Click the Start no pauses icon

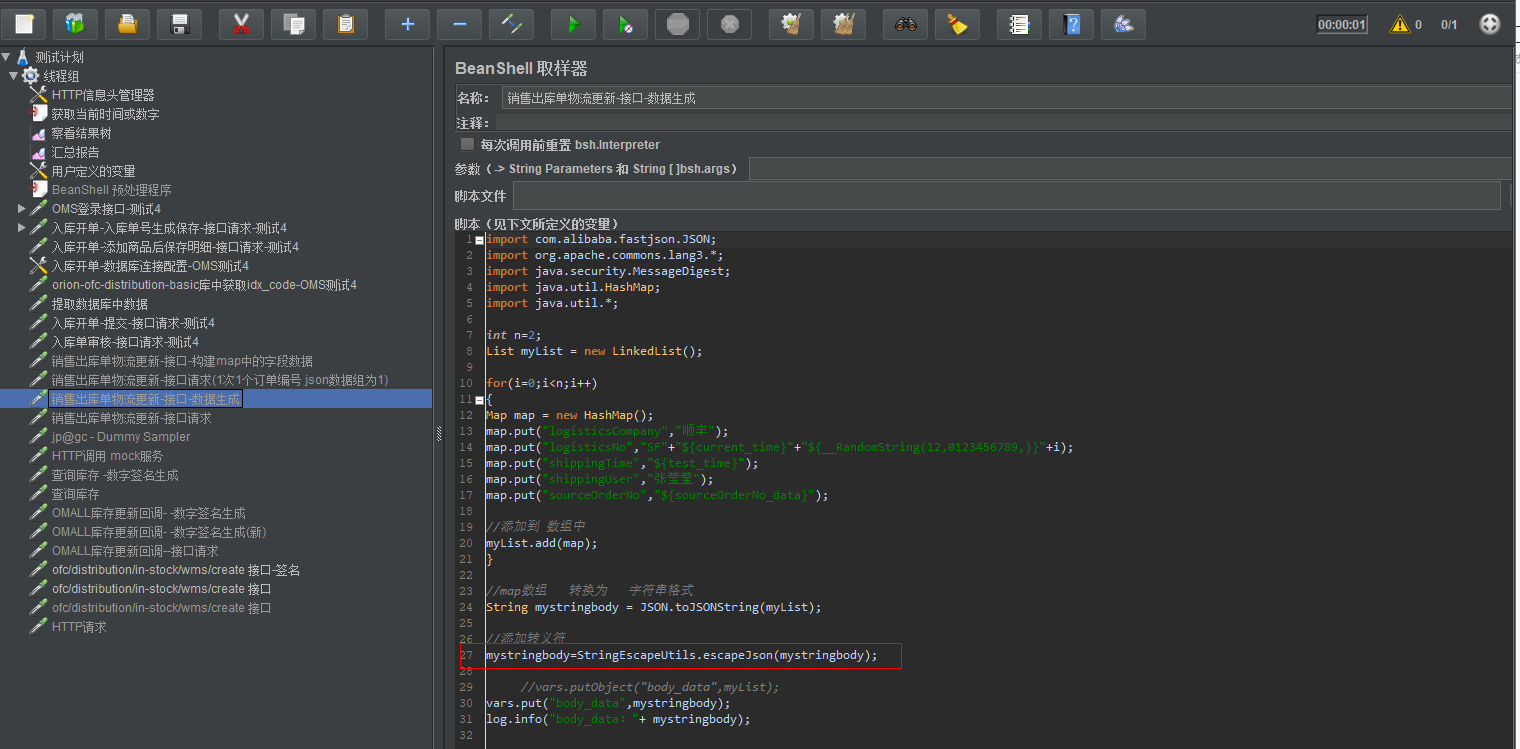pos(625,24)
